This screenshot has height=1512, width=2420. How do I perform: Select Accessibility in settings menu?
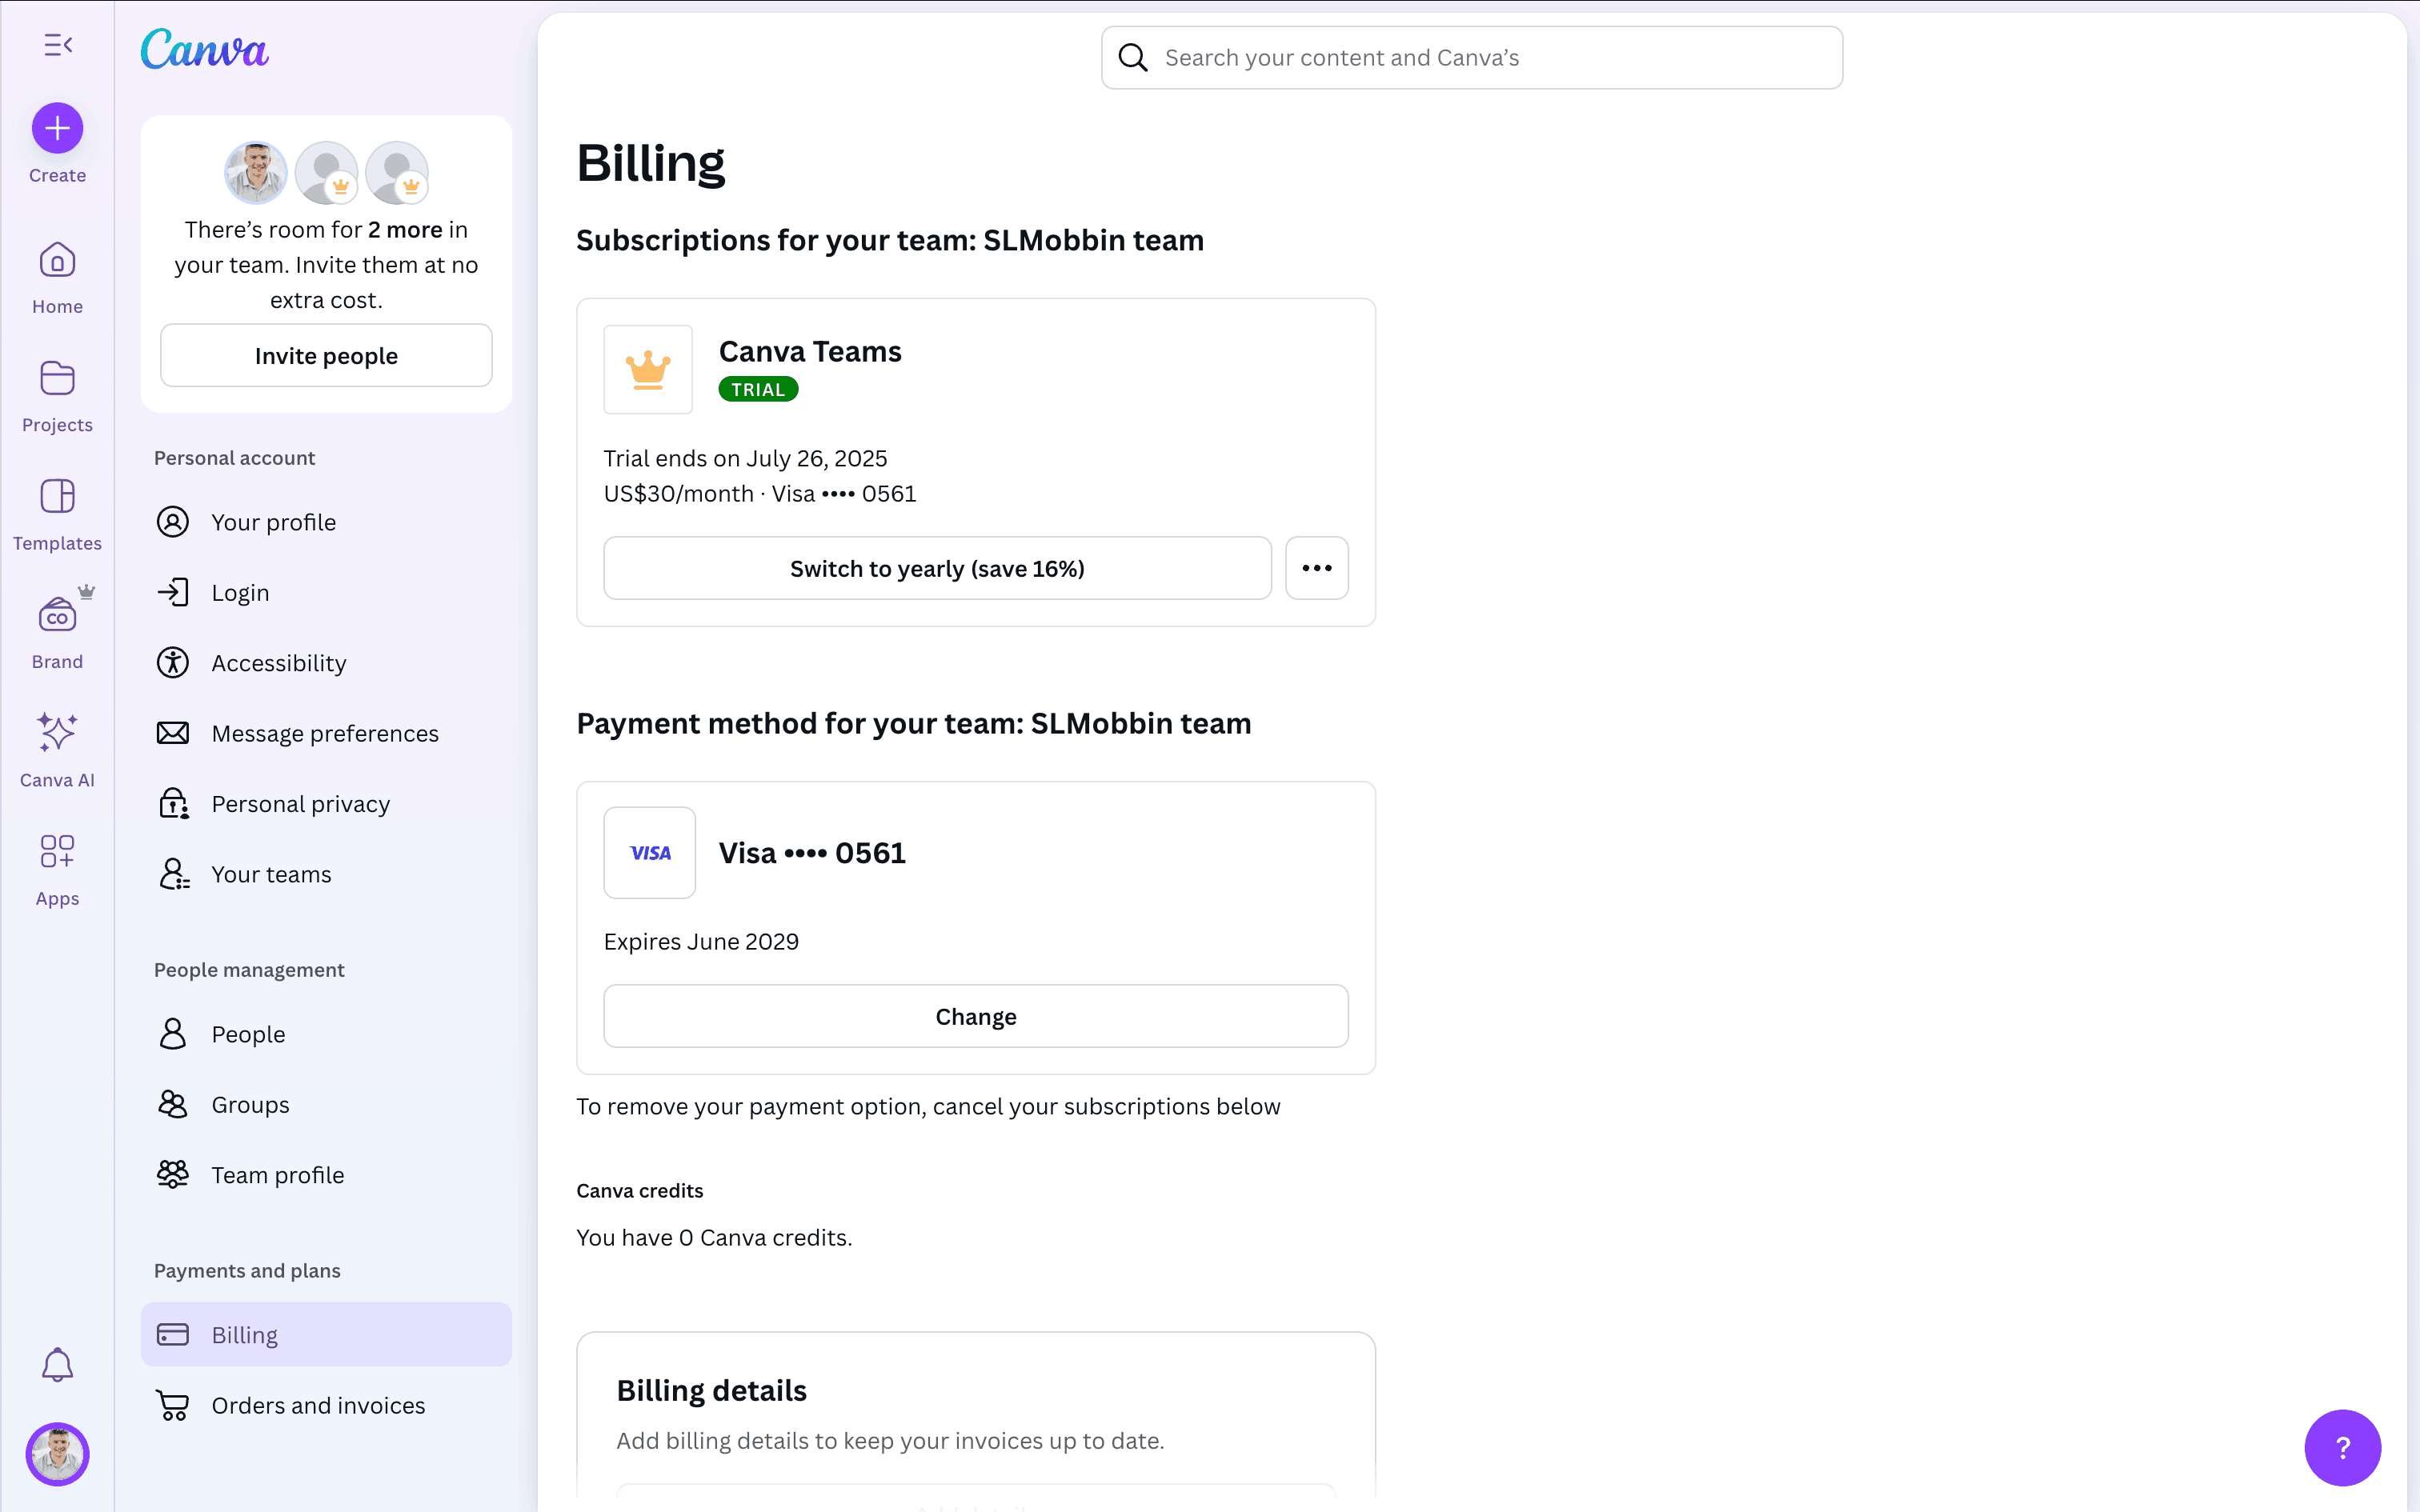pyautogui.click(x=279, y=663)
